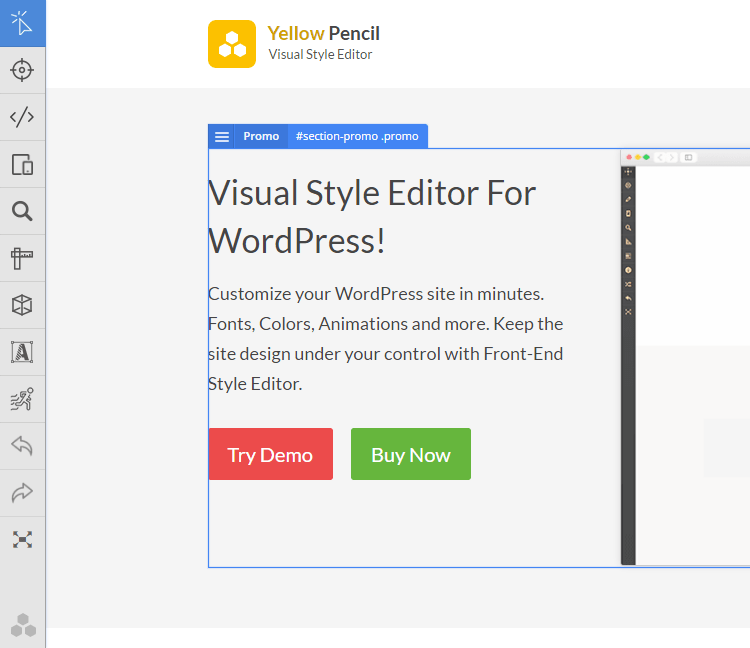Open the typography design tool
Viewport: 750px width, 648px height.
(22, 352)
